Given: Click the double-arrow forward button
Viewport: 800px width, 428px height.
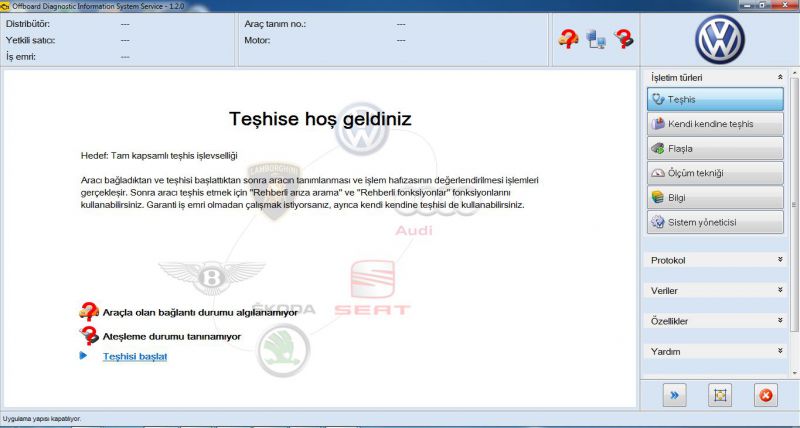Looking at the screenshot, I should point(674,395).
